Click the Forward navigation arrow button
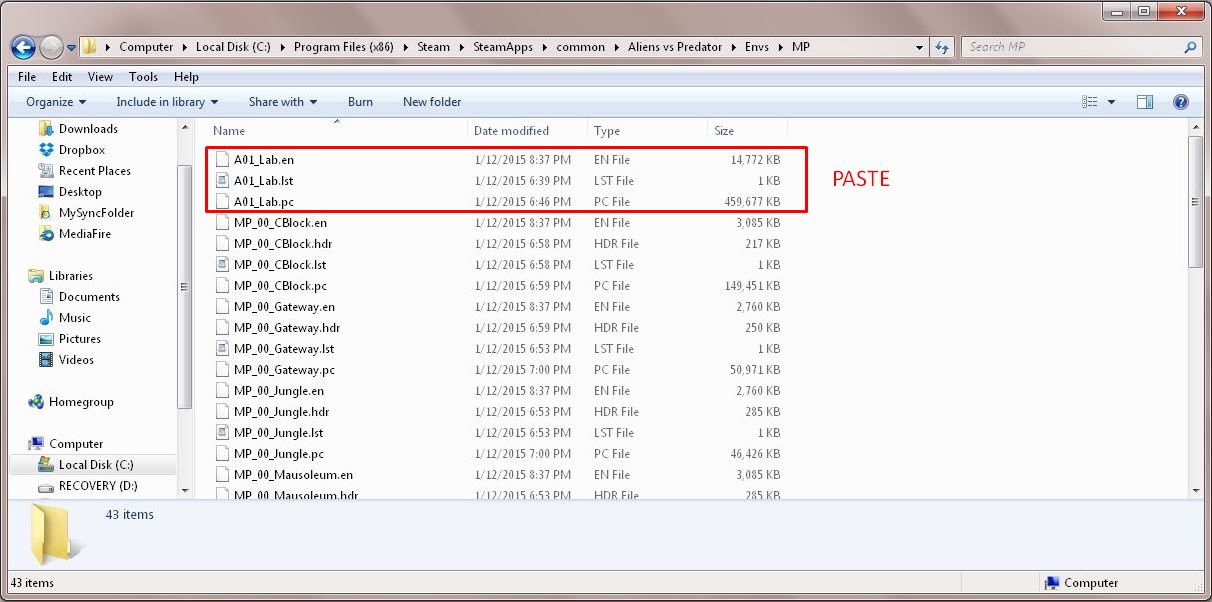This screenshot has width=1212, height=602. (52, 47)
